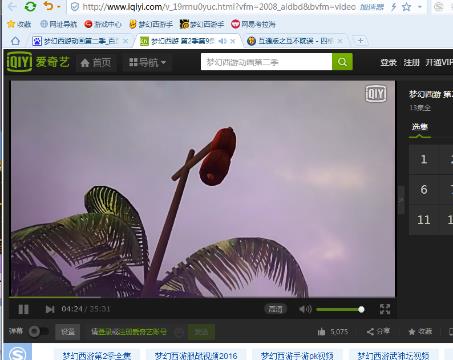The image size is (453, 360).
Task: Open first 梦幻西游手 bookmark with yellow icon
Action: (x=151, y=24)
